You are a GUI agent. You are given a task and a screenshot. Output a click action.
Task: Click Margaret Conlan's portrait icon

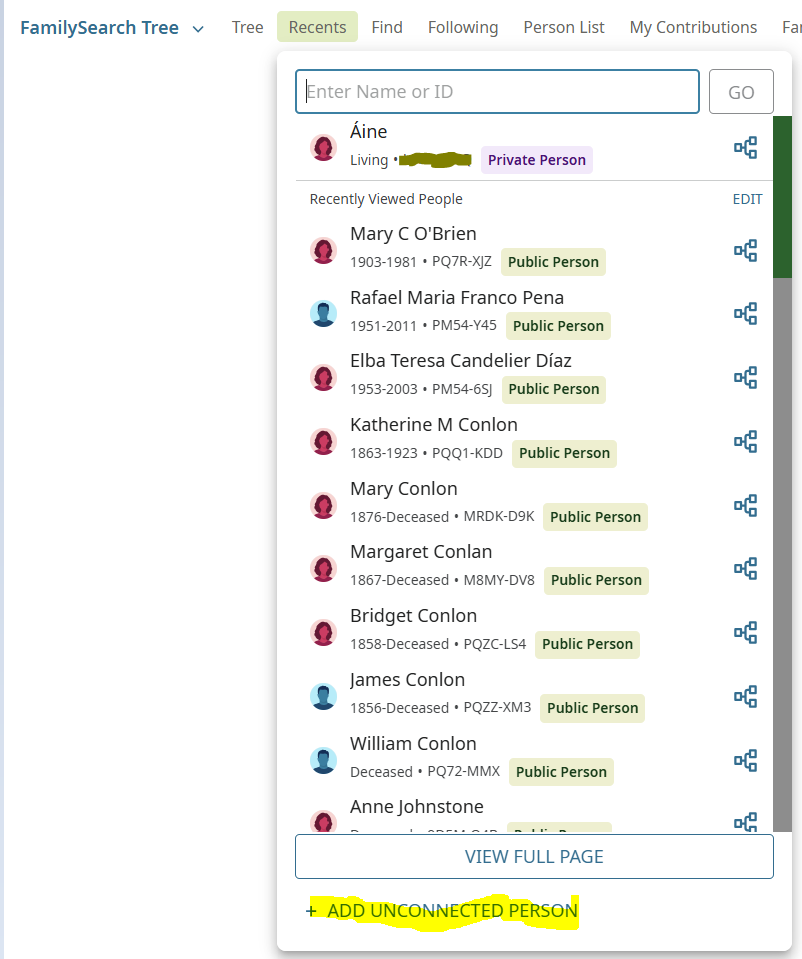(x=323, y=569)
